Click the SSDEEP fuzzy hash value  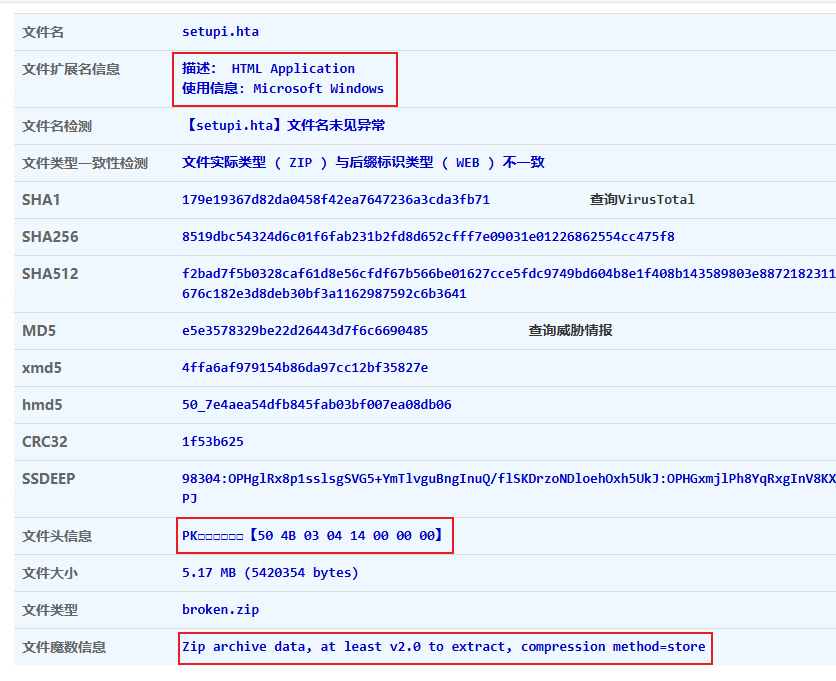508,479
